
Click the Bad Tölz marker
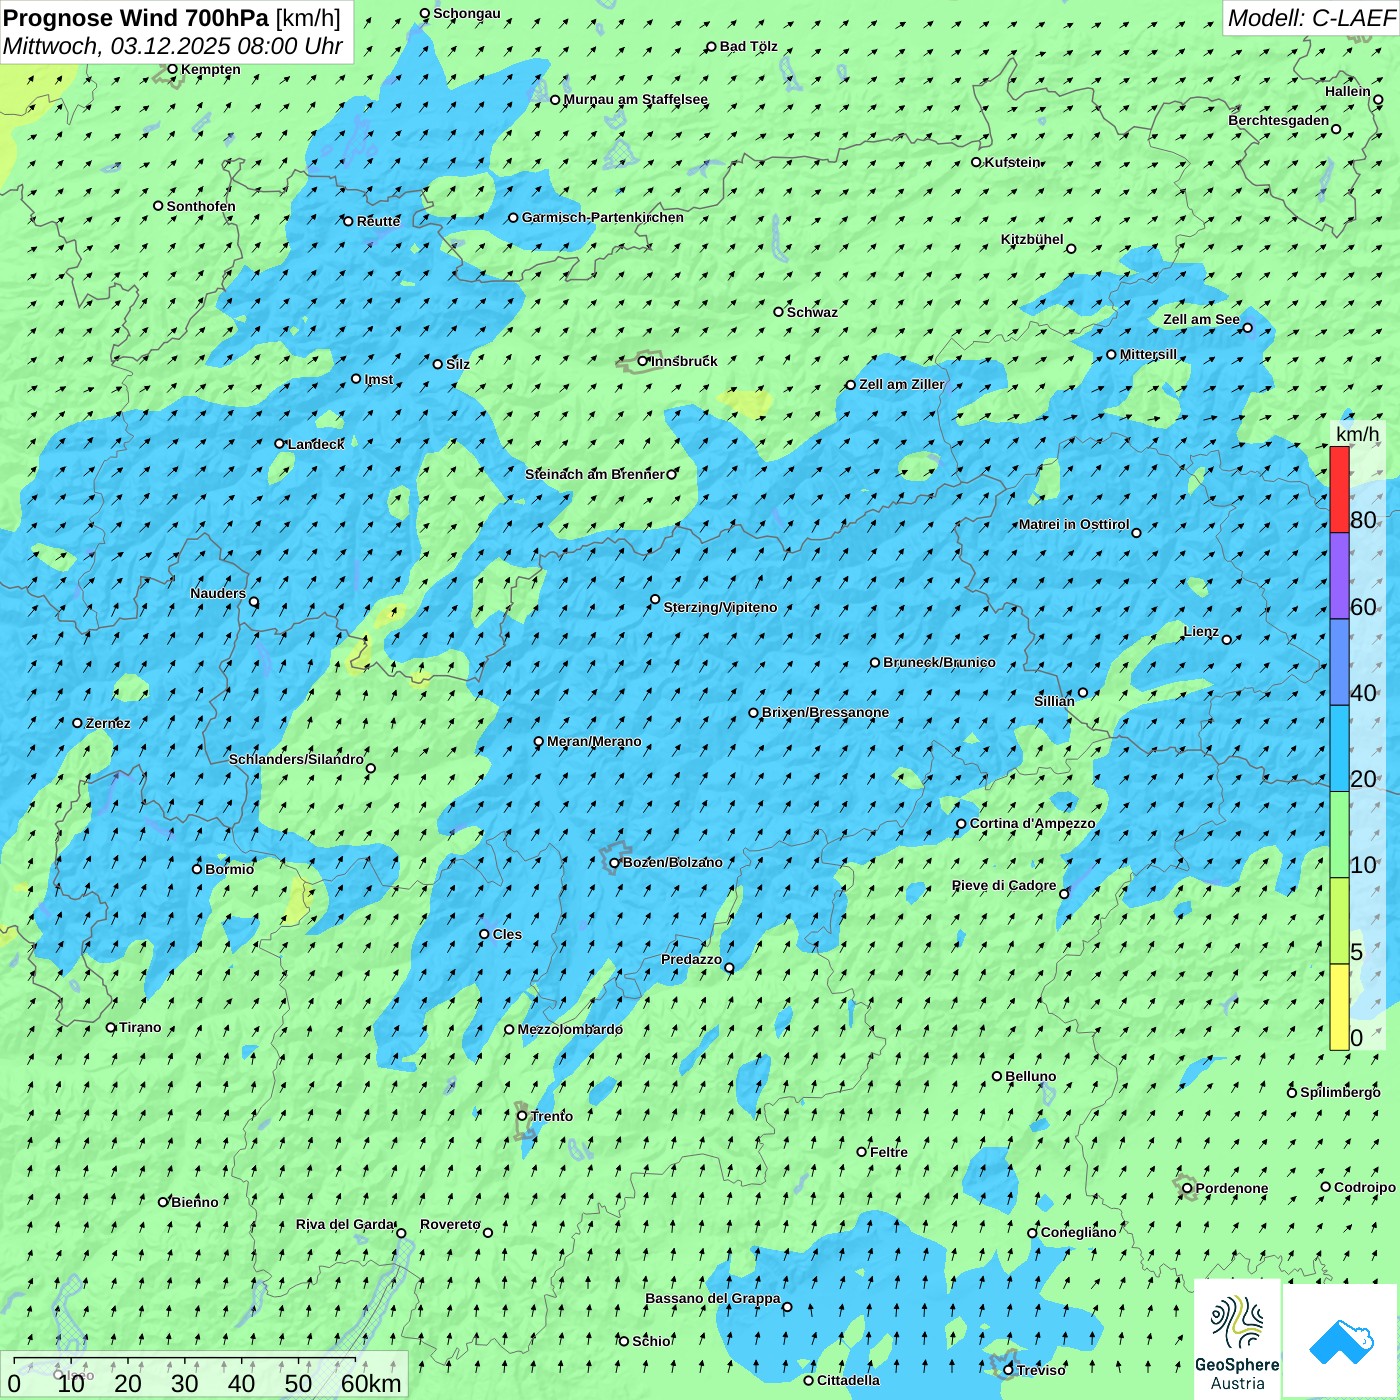click(x=712, y=47)
